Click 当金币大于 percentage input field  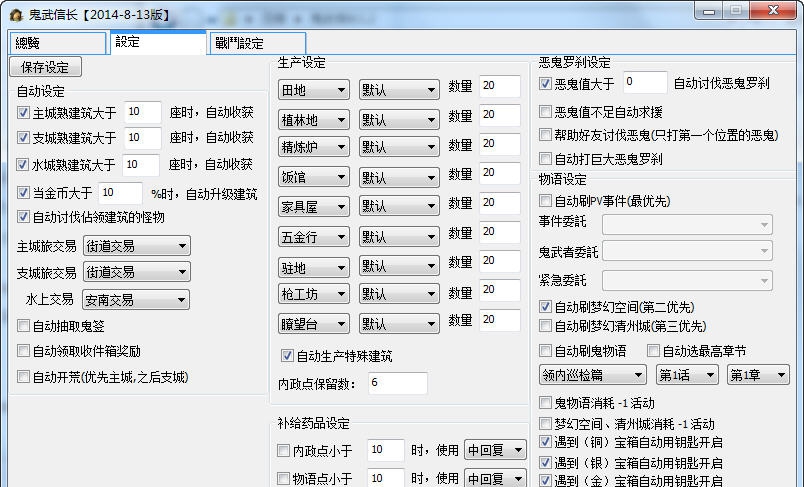click(x=120, y=193)
